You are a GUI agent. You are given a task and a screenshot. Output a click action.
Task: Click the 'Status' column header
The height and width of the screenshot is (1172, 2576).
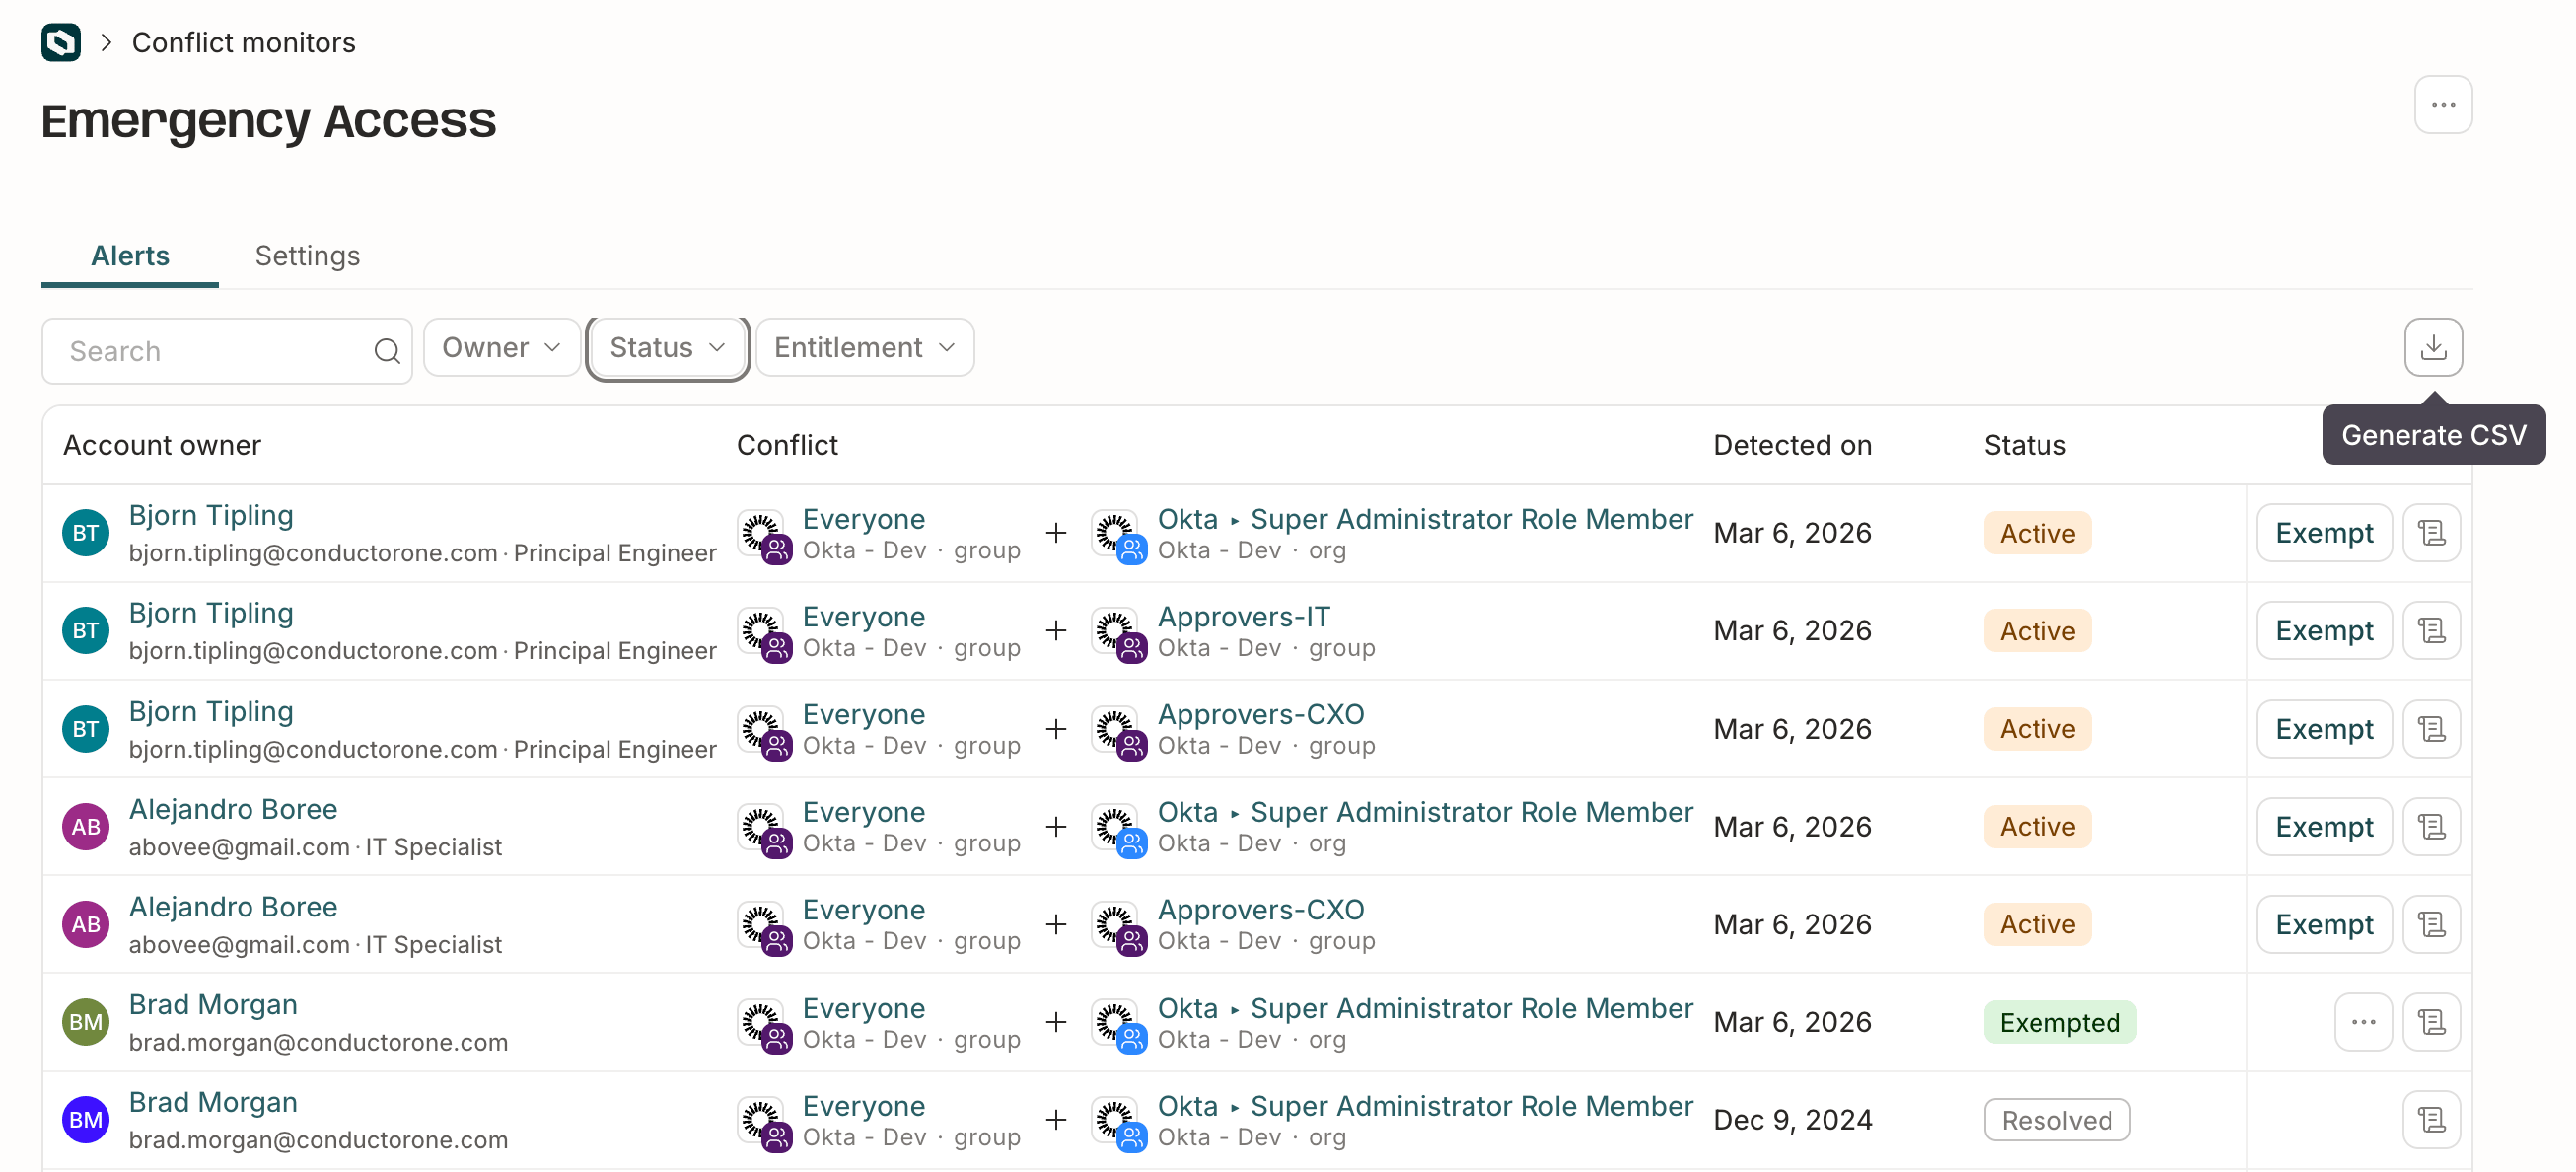click(2024, 445)
